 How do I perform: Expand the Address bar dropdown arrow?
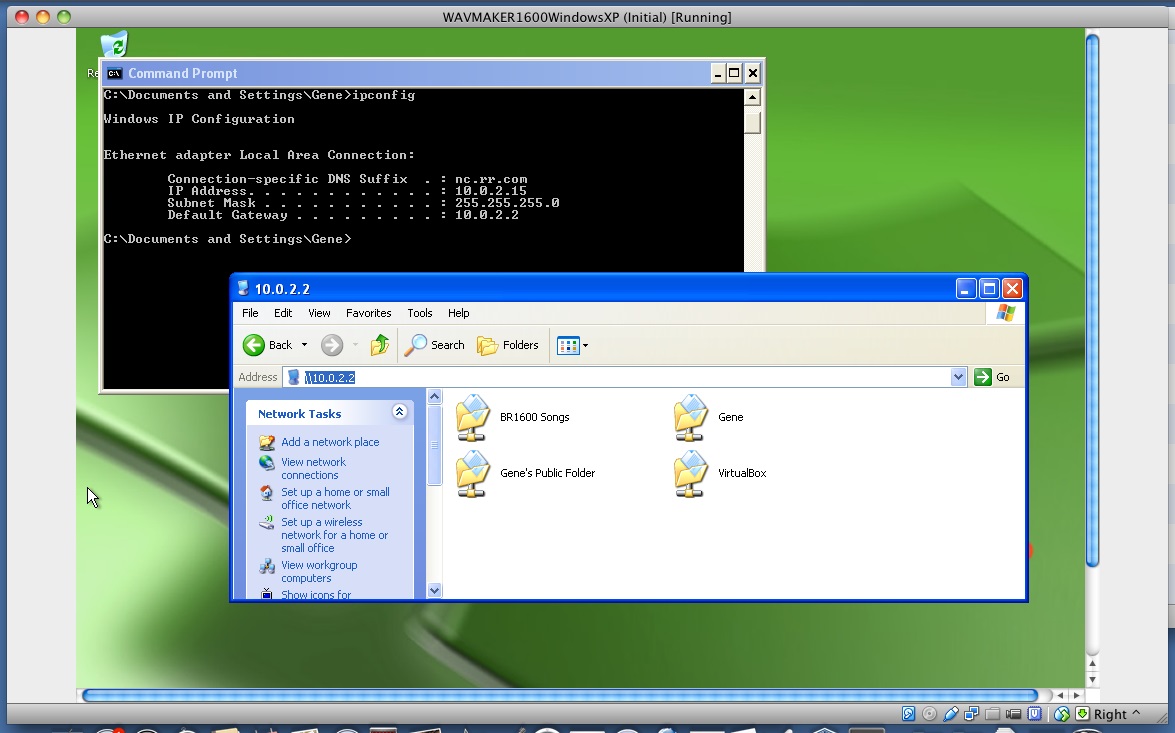pos(958,377)
